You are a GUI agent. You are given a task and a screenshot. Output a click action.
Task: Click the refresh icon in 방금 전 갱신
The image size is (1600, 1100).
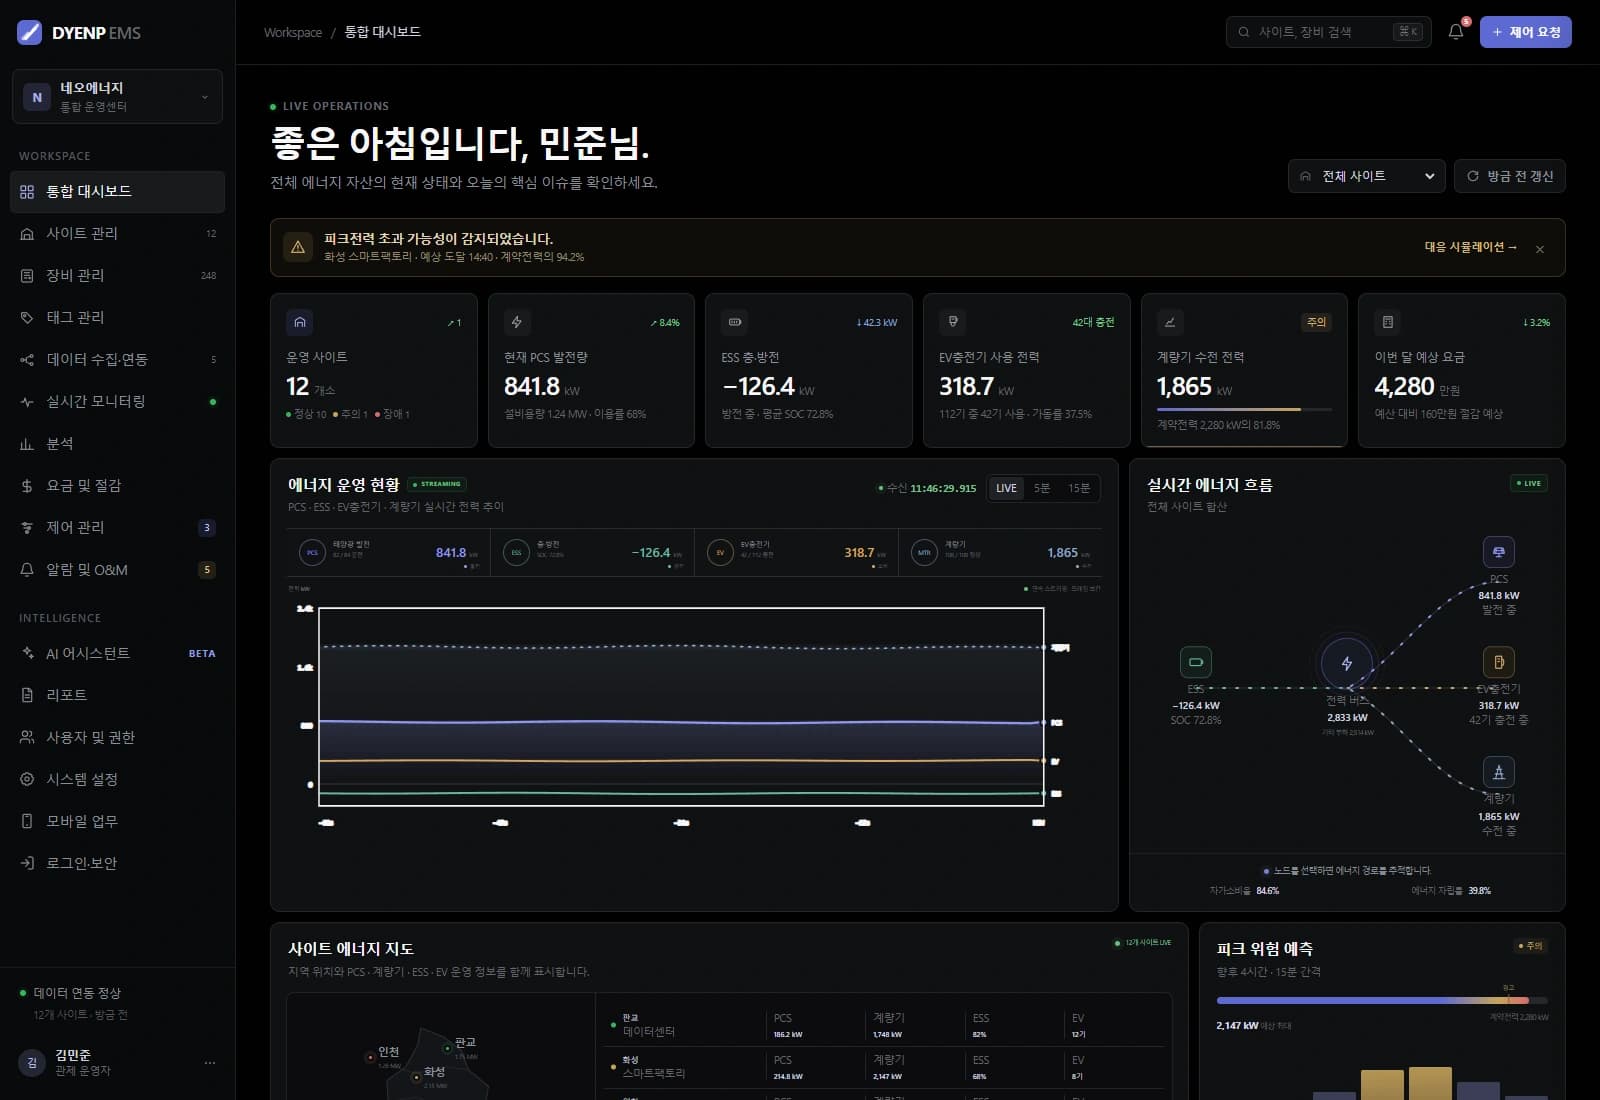[1472, 176]
